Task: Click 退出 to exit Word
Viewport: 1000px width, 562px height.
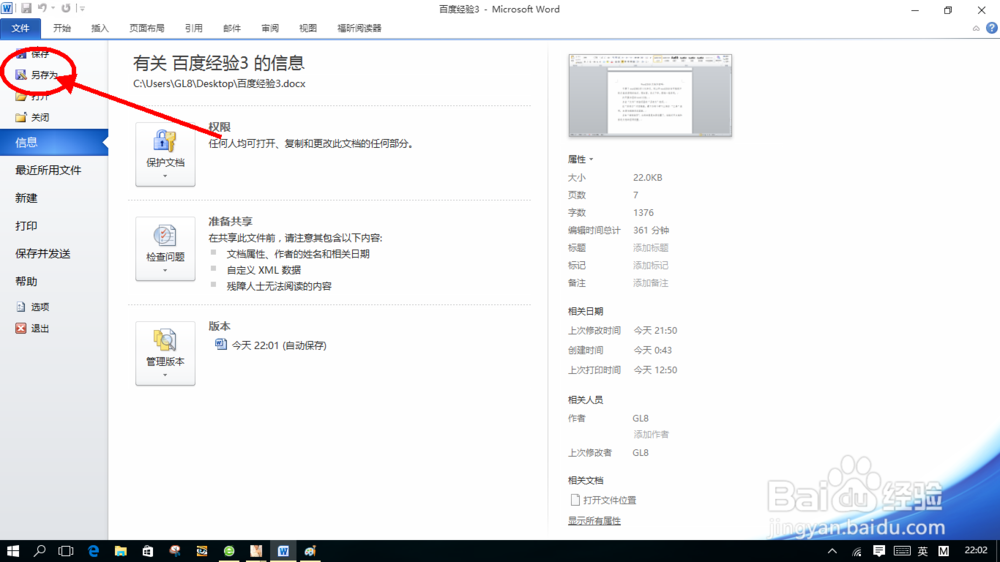Action: click(x=33, y=329)
